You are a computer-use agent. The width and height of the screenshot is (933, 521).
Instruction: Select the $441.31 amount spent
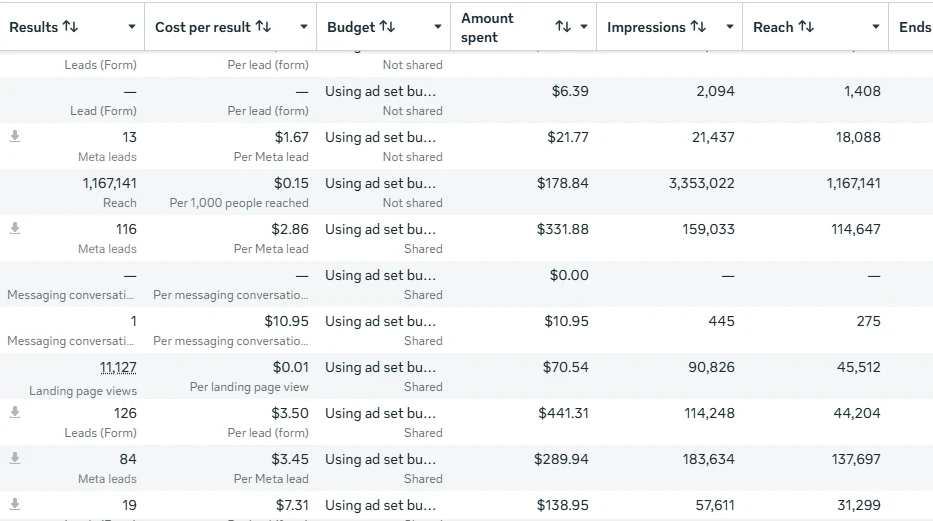[x=563, y=413]
